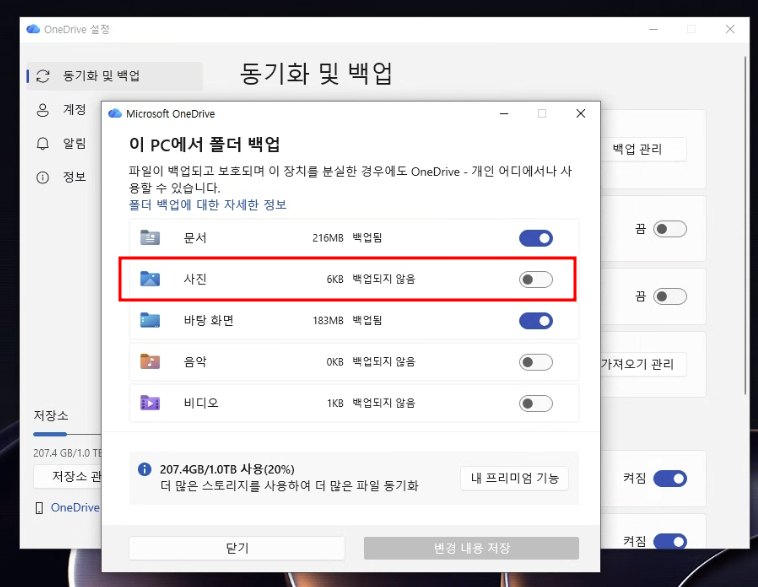Click the info icon beside storage usage
The width and height of the screenshot is (758, 587).
coord(145,469)
